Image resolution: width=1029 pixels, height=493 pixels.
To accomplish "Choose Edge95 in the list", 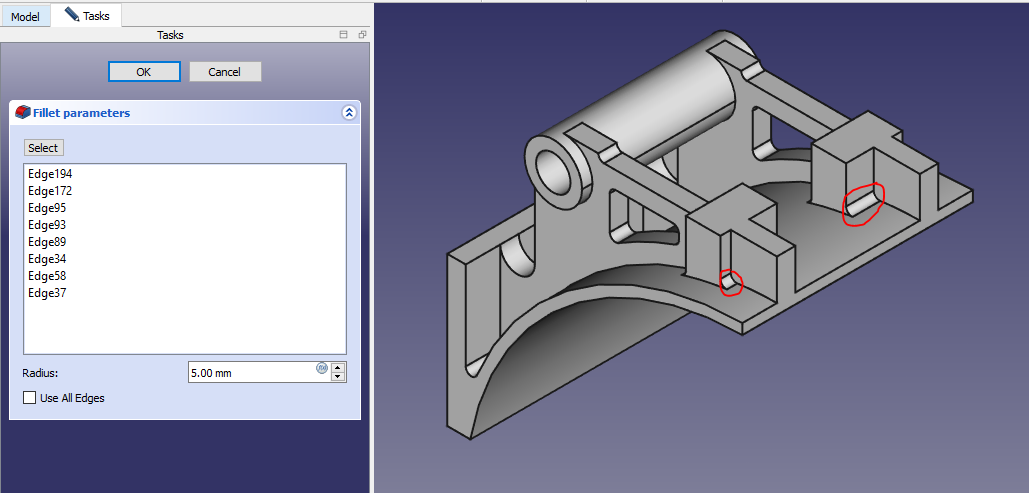I will (x=47, y=208).
